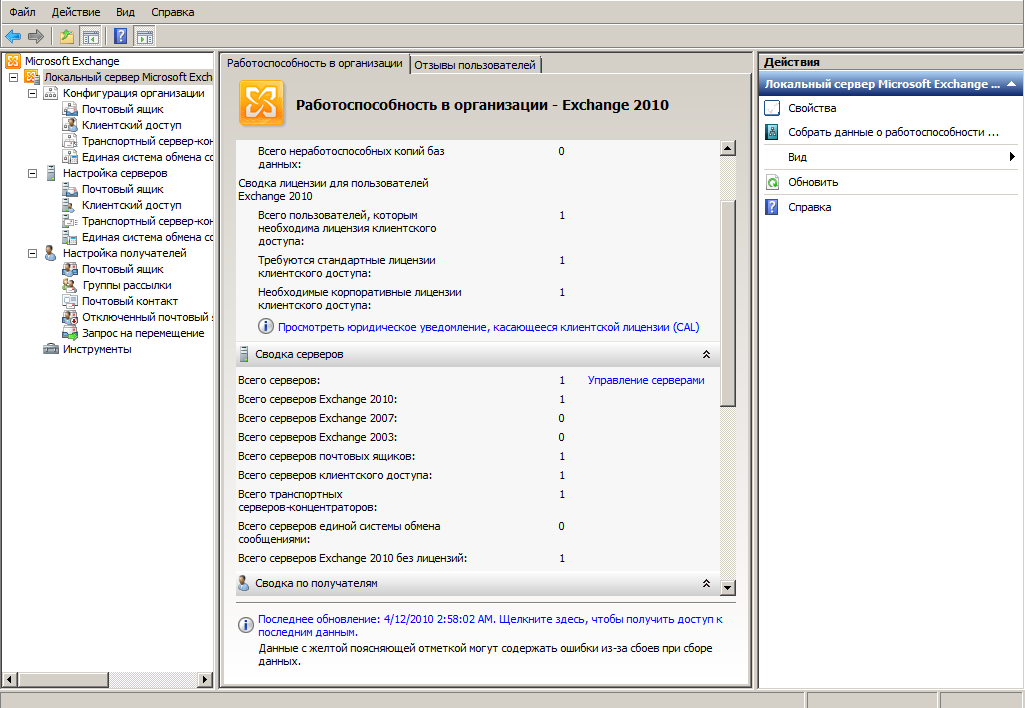Open the Вид menu in menu bar
Screen dimensions: 1025x708
[x=125, y=12]
